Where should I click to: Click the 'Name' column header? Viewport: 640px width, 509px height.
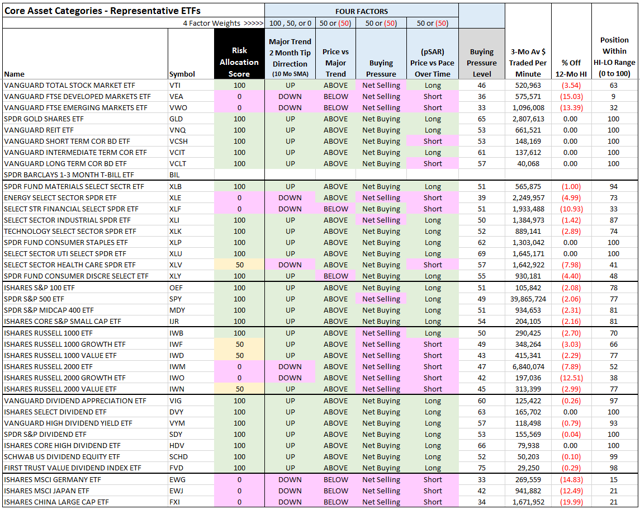pyautogui.click(x=14, y=74)
